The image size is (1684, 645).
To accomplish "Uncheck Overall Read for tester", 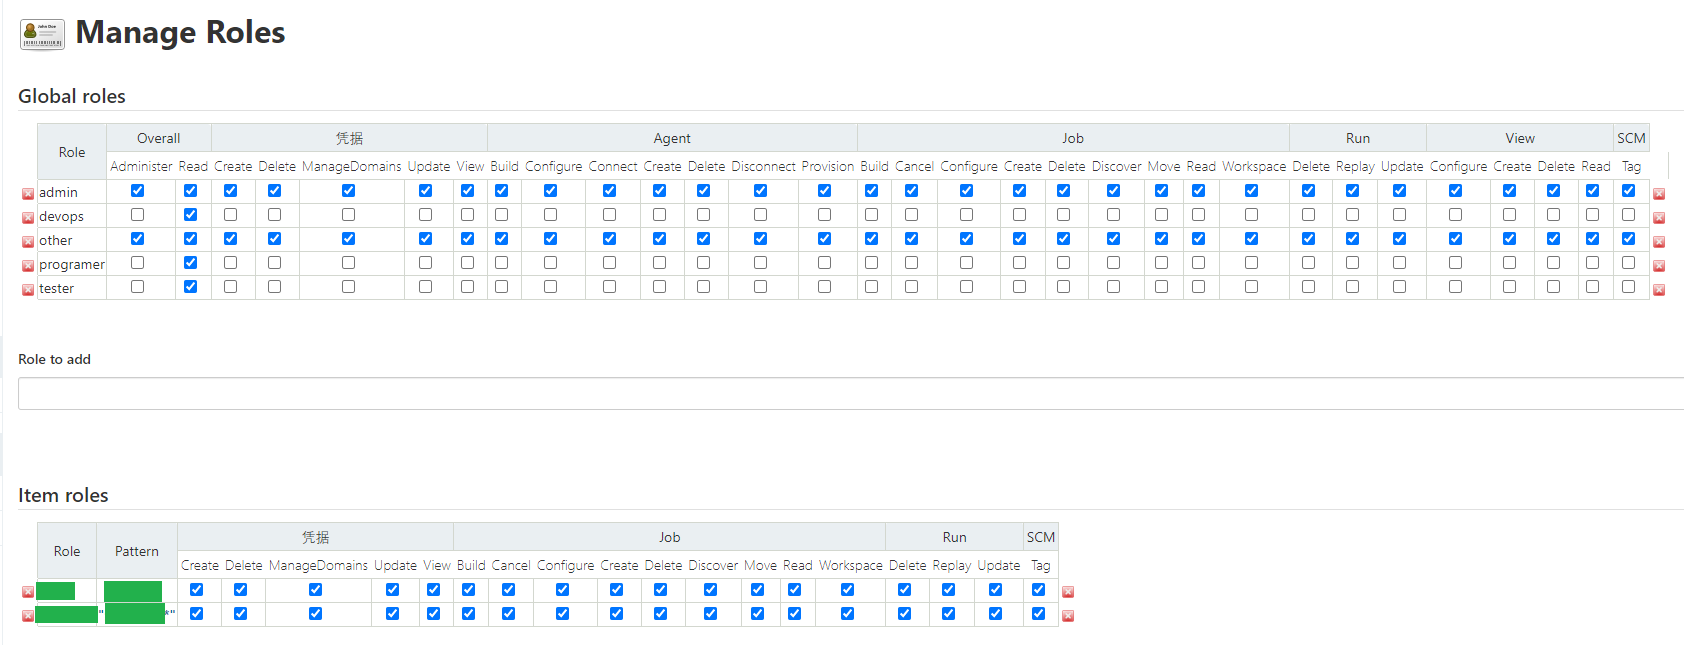I will click(191, 286).
